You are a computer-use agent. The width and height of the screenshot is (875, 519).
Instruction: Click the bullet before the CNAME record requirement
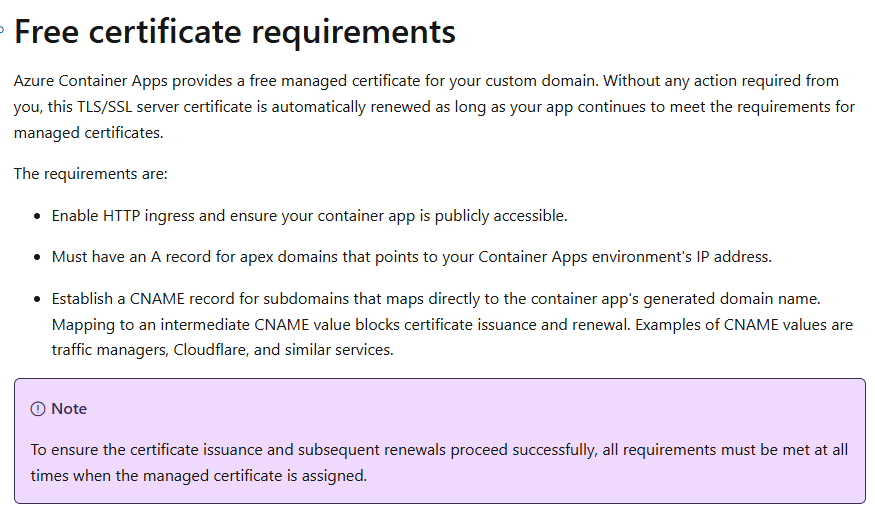[x=38, y=300]
